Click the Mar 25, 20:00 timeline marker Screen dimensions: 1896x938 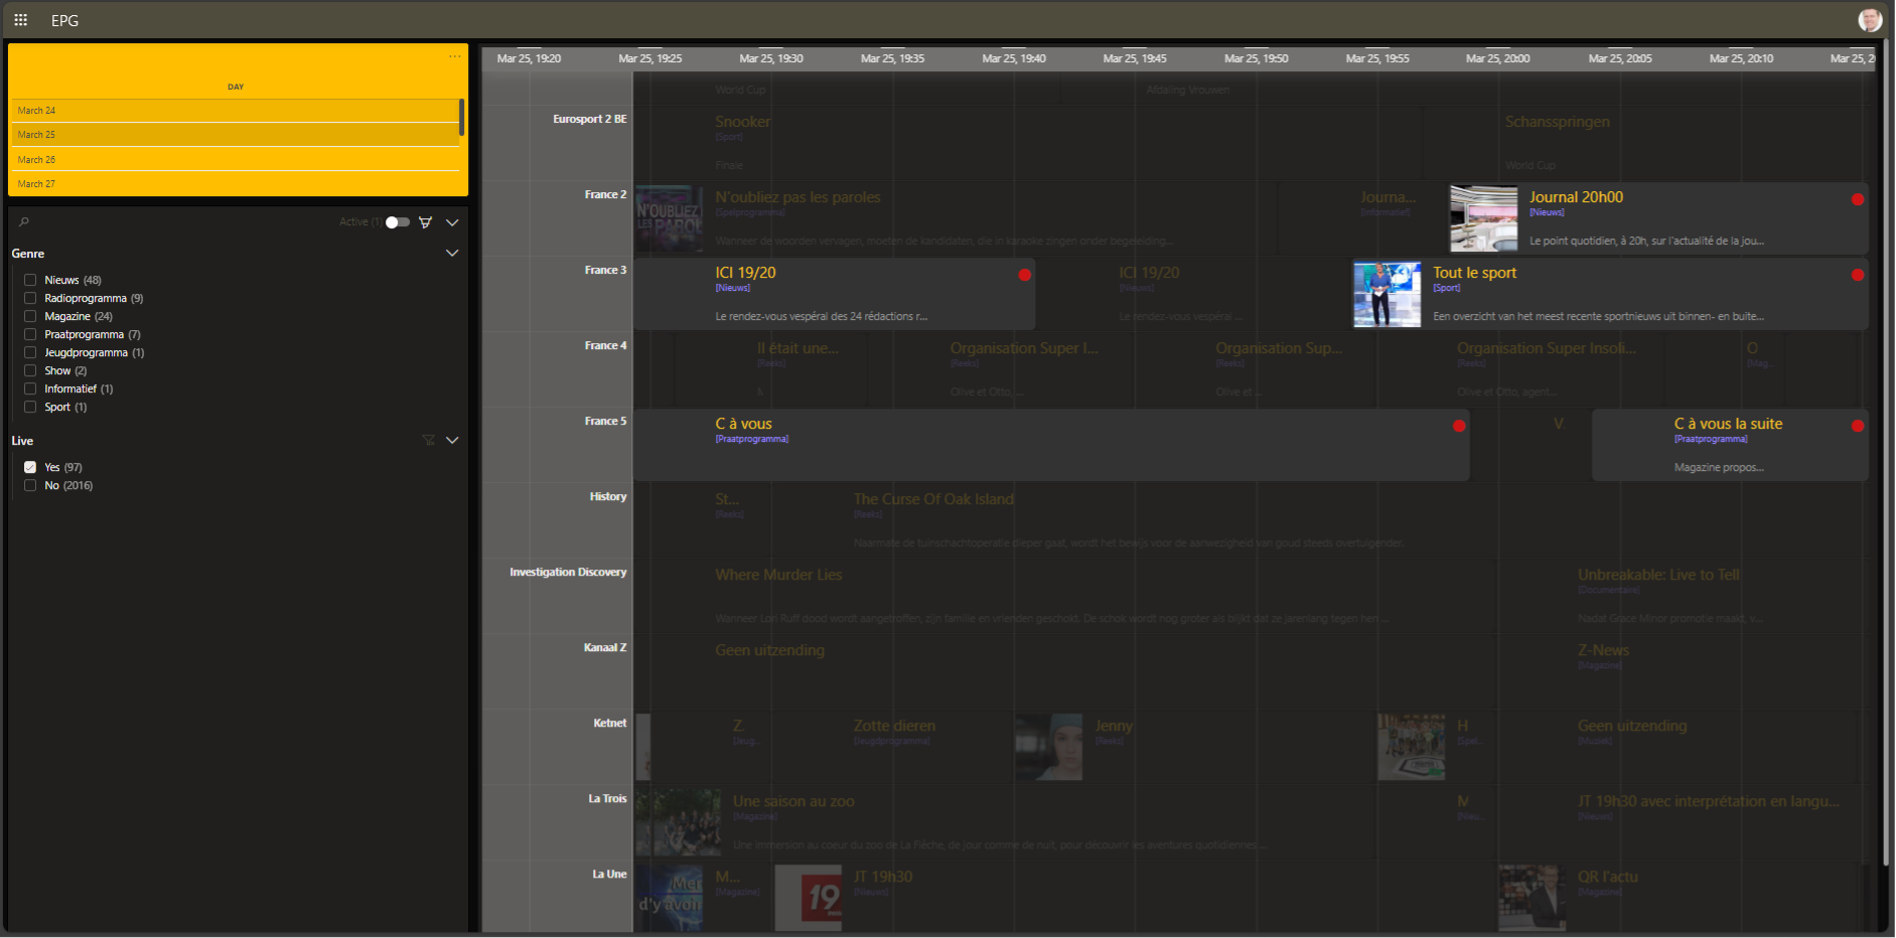coord(1497,58)
